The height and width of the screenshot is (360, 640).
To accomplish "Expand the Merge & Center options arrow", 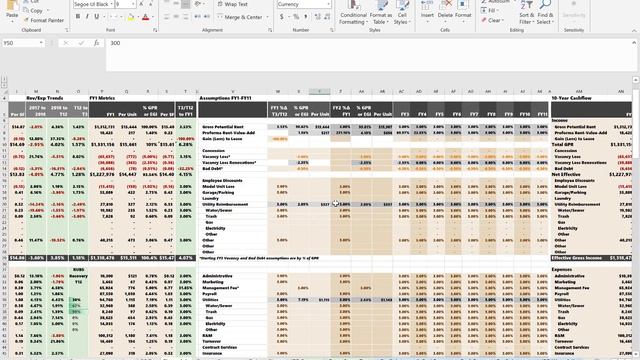I will pyautogui.click(x=267, y=17).
